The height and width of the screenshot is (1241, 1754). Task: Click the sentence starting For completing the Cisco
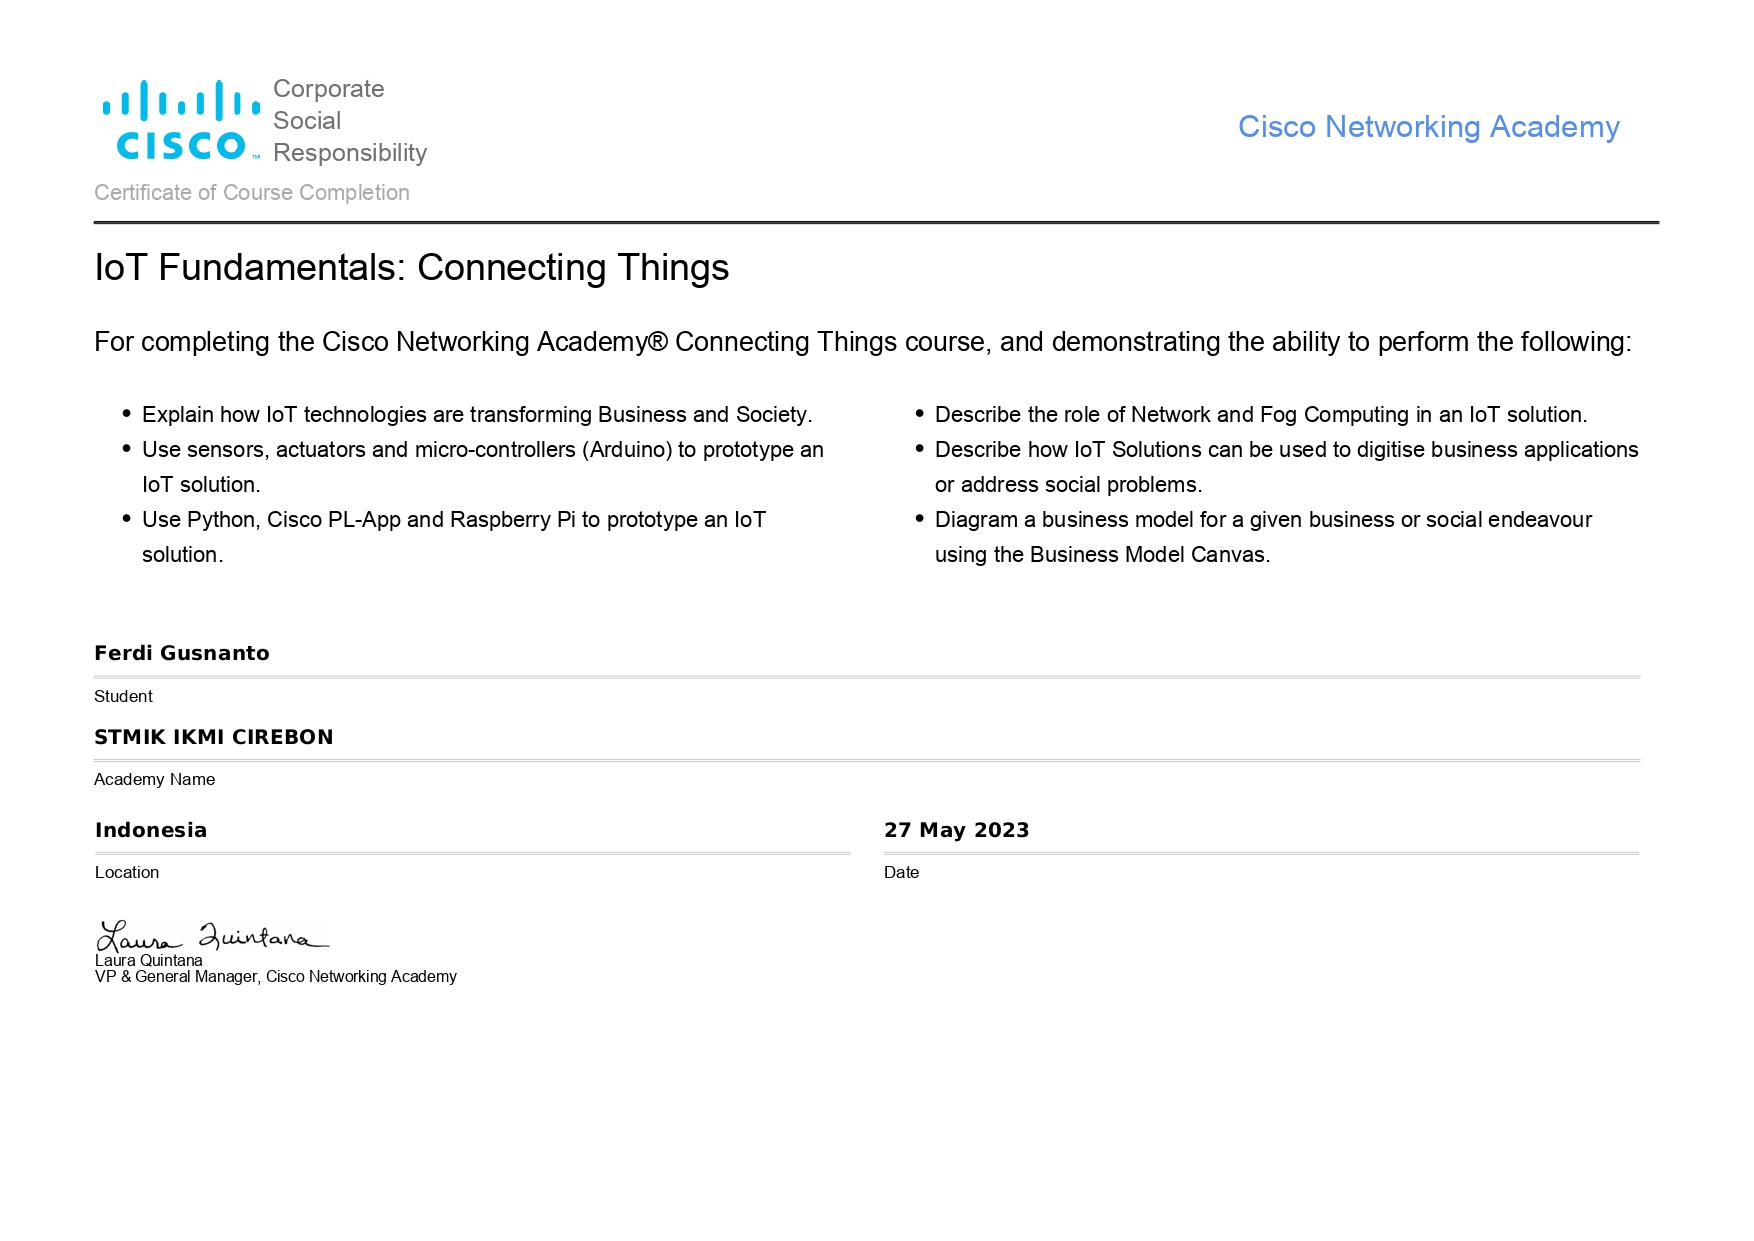[862, 342]
